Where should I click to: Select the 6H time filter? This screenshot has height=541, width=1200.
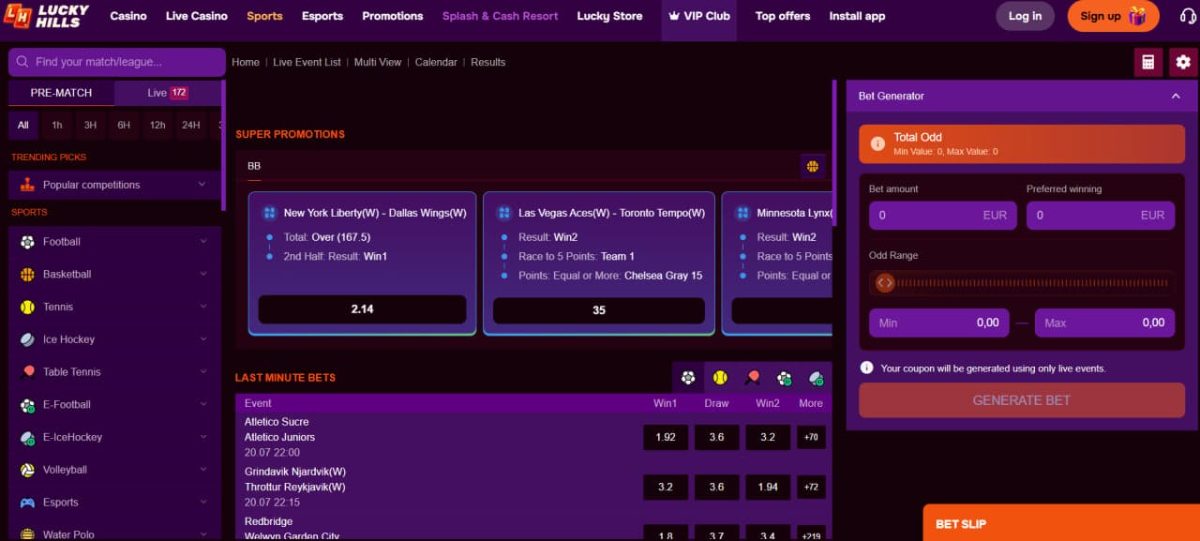[x=124, y=125]
